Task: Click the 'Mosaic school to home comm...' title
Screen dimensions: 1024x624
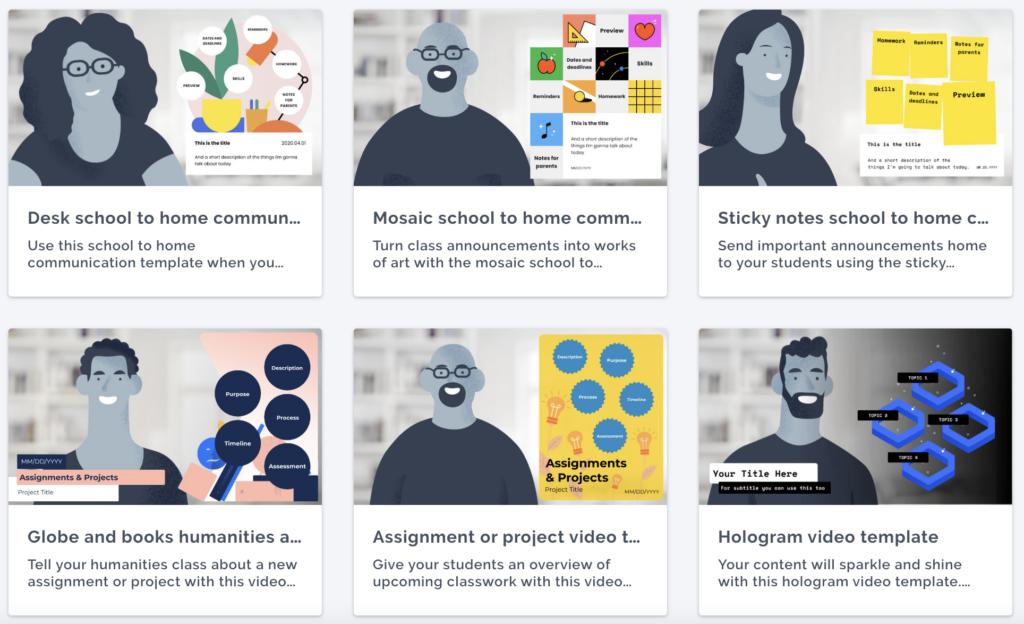Action: [507, 218]
